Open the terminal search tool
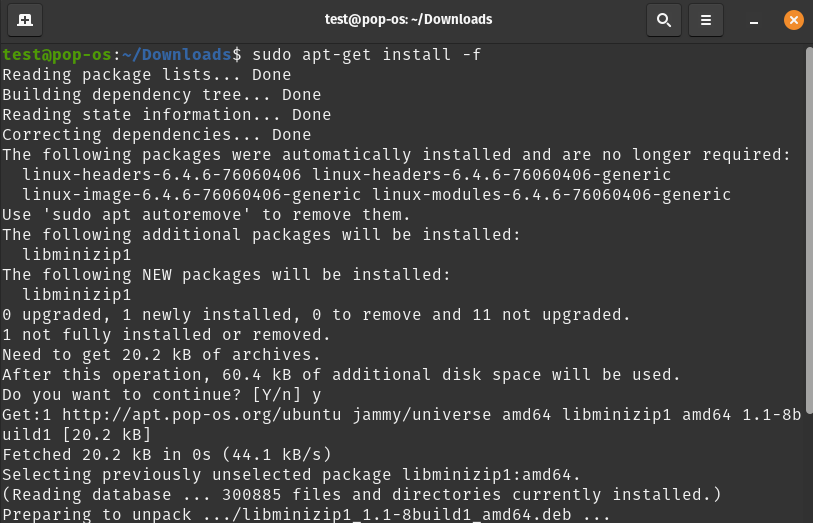The width and height of the screenshot is (813, 523). (x=664, y=20)
